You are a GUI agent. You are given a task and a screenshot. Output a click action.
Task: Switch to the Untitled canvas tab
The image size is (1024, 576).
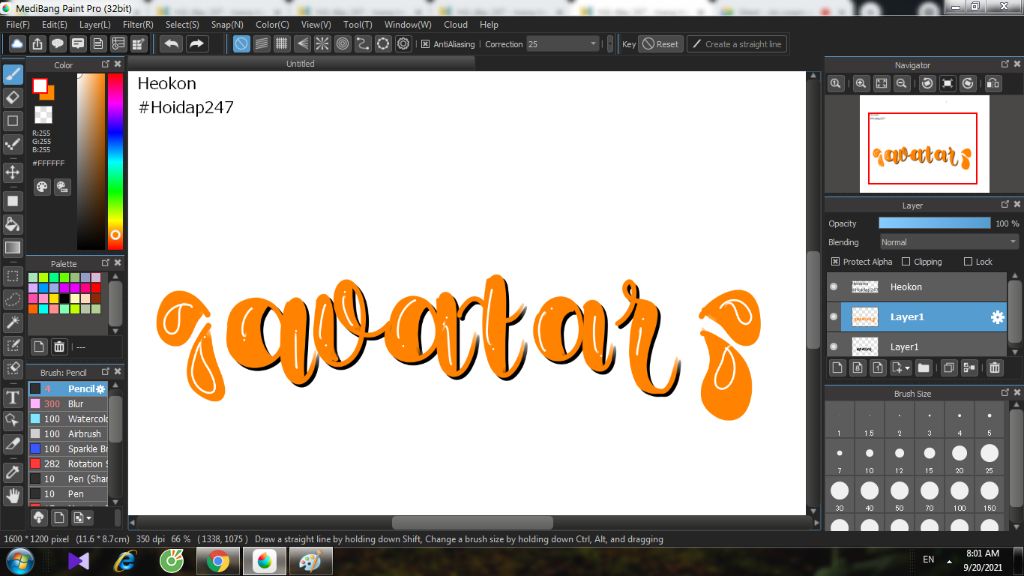[x=300, y=63]
